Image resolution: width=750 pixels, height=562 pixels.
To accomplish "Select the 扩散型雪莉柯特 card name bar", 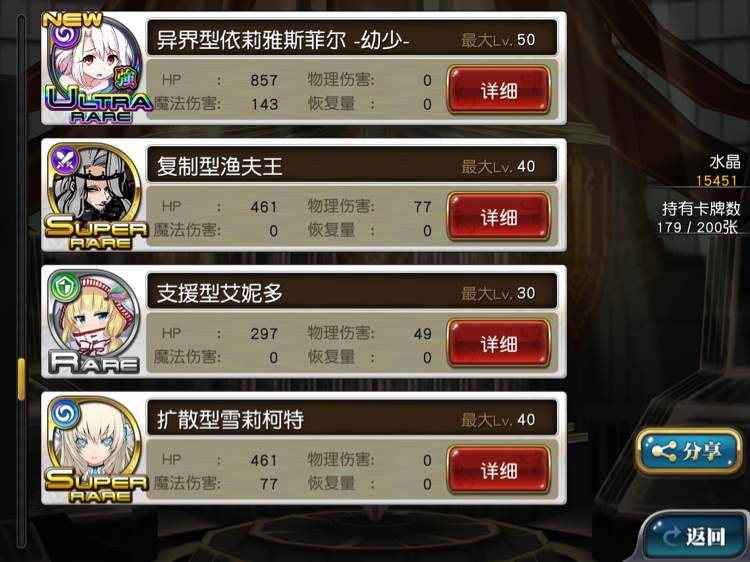I will point(352,419).
